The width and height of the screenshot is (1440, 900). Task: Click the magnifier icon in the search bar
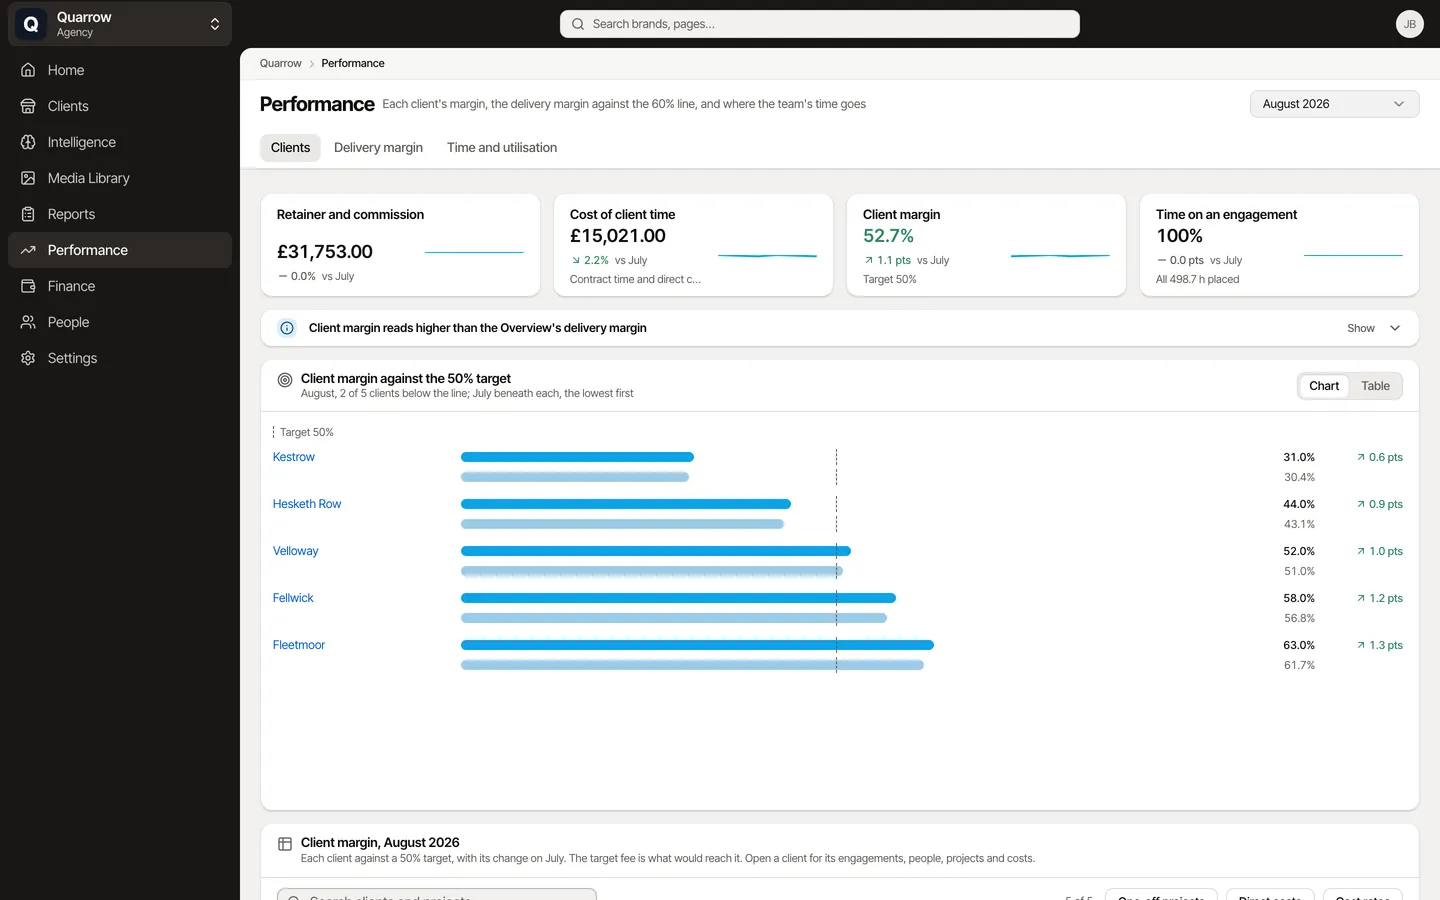click(x=578, y=24)
